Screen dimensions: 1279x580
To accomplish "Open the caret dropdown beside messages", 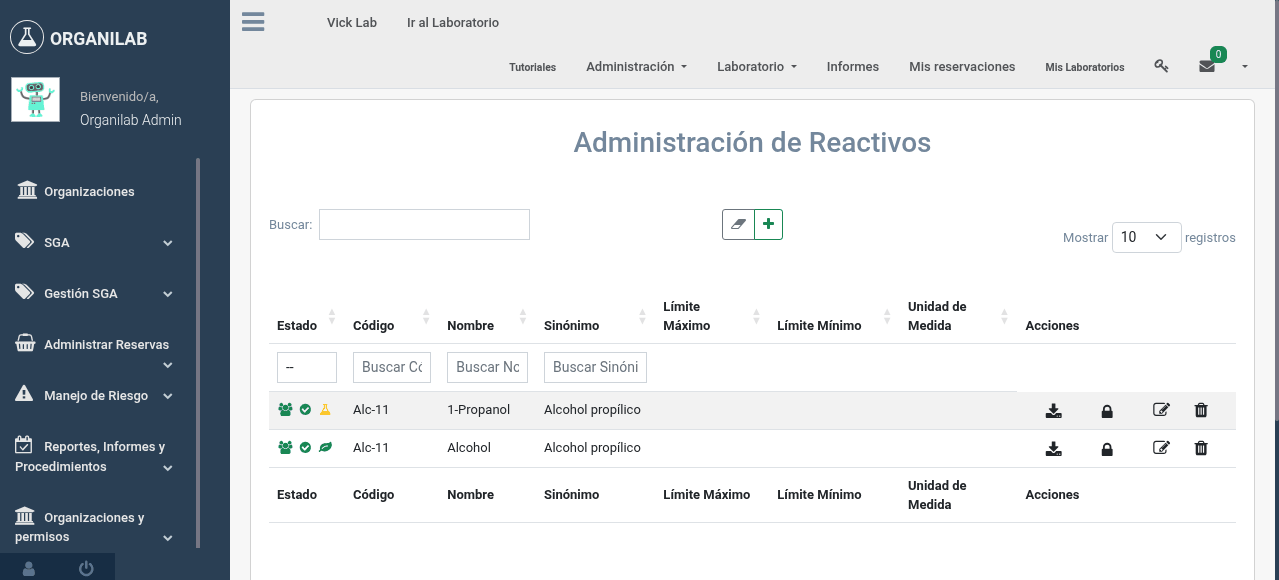I will [1245, 66].
